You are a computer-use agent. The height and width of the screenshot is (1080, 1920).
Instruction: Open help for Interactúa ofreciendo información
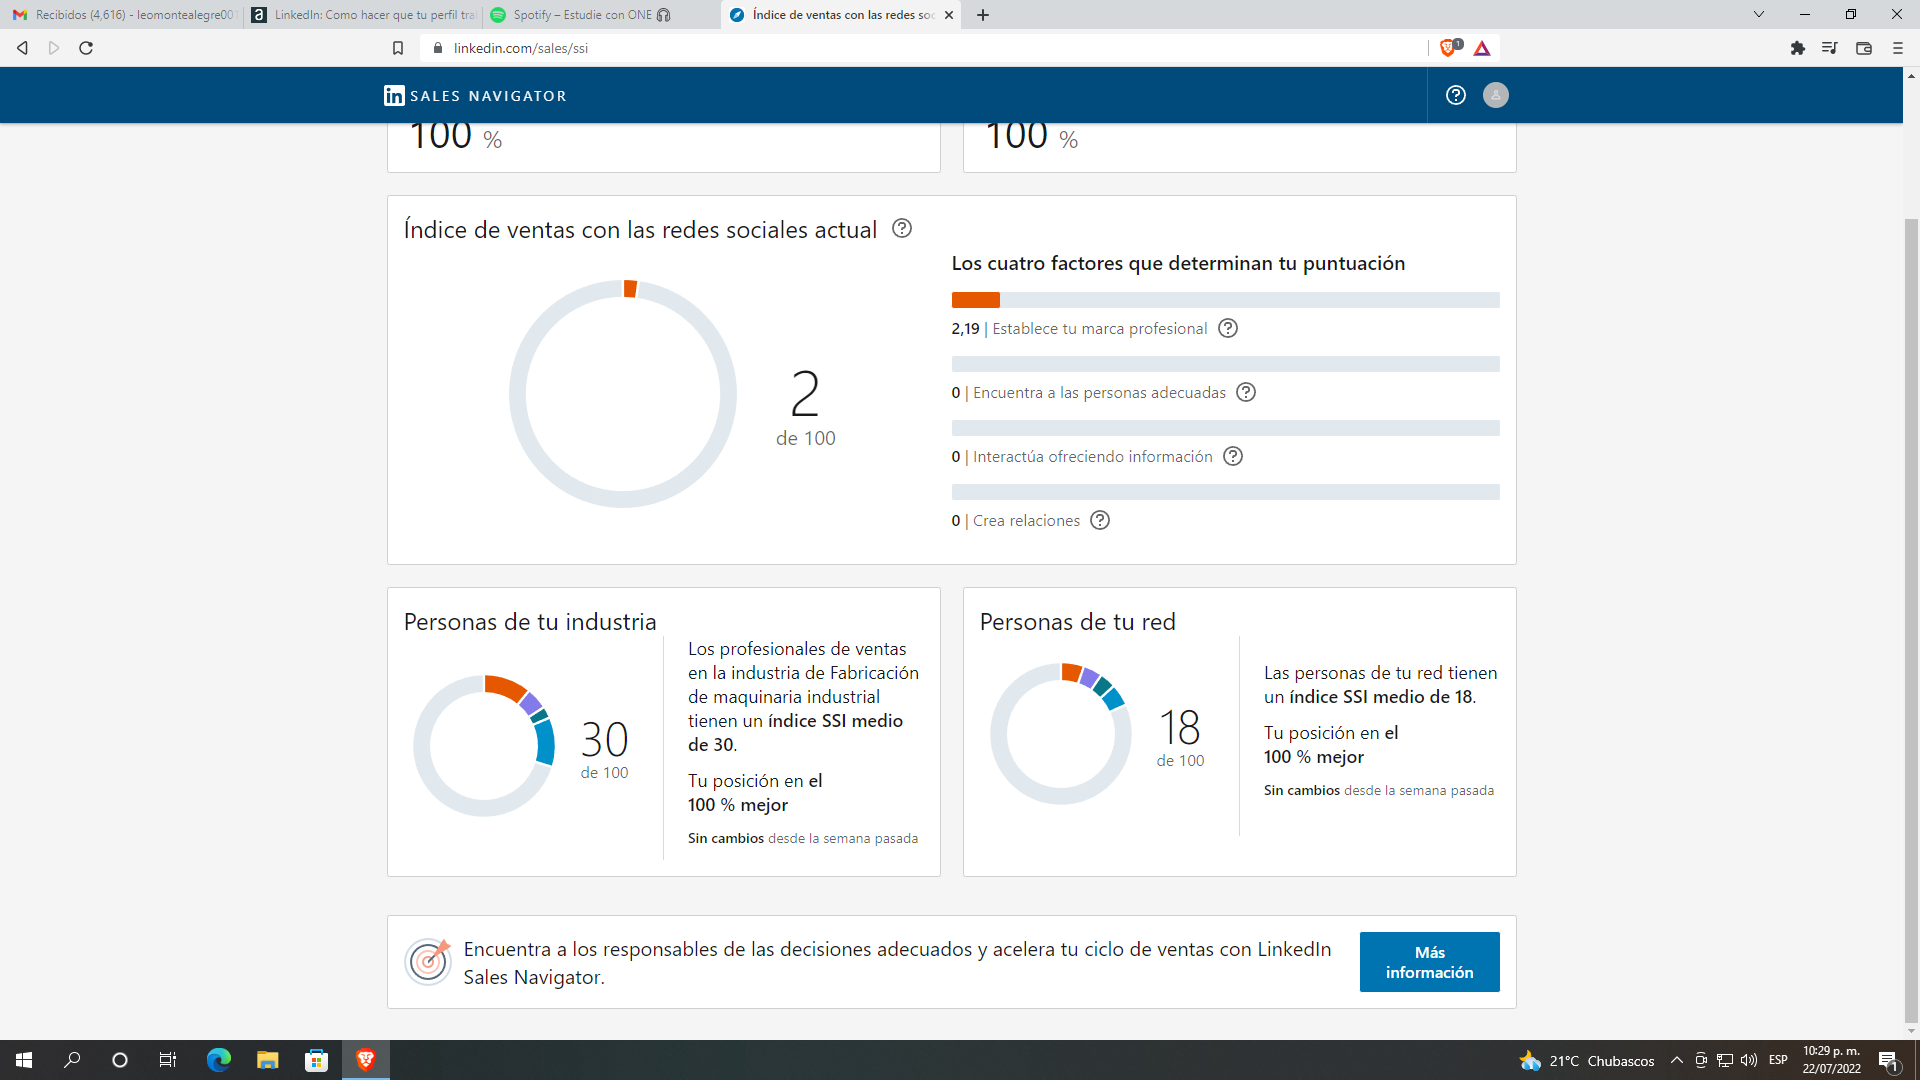1233,457
